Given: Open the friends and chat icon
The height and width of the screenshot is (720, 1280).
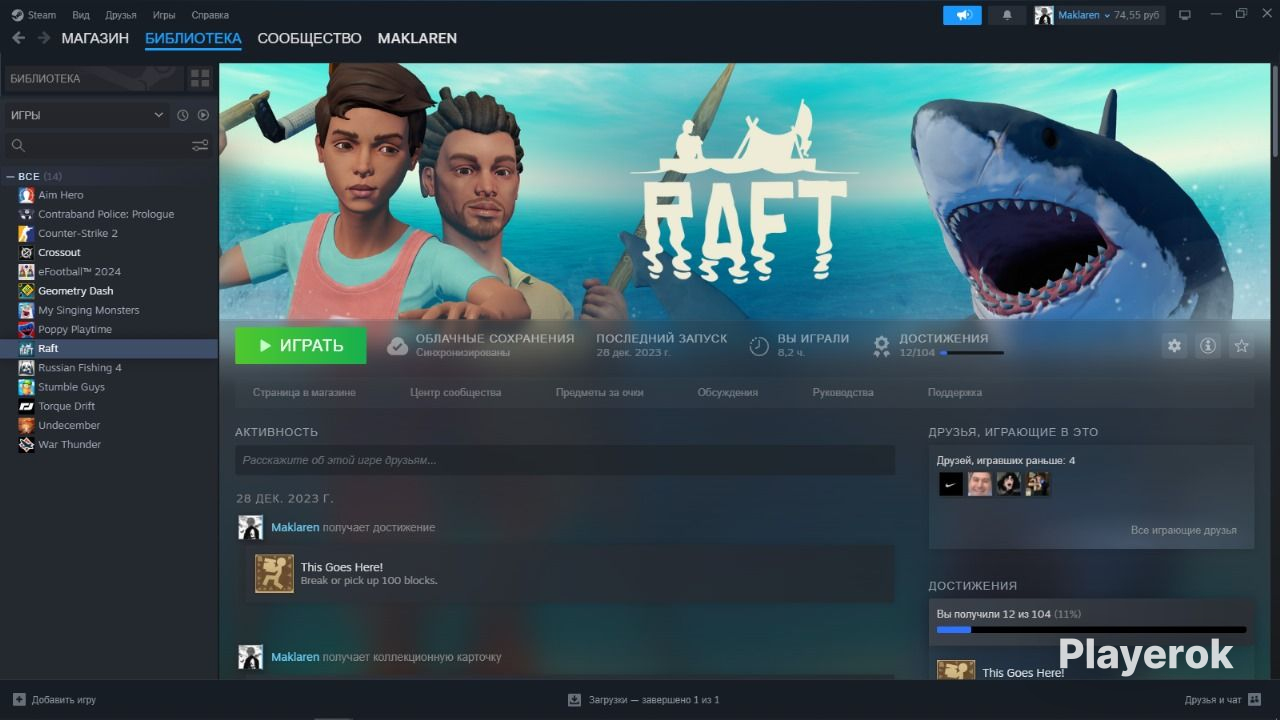Looking at the screenshot, I should click(x=1254, y=700).
